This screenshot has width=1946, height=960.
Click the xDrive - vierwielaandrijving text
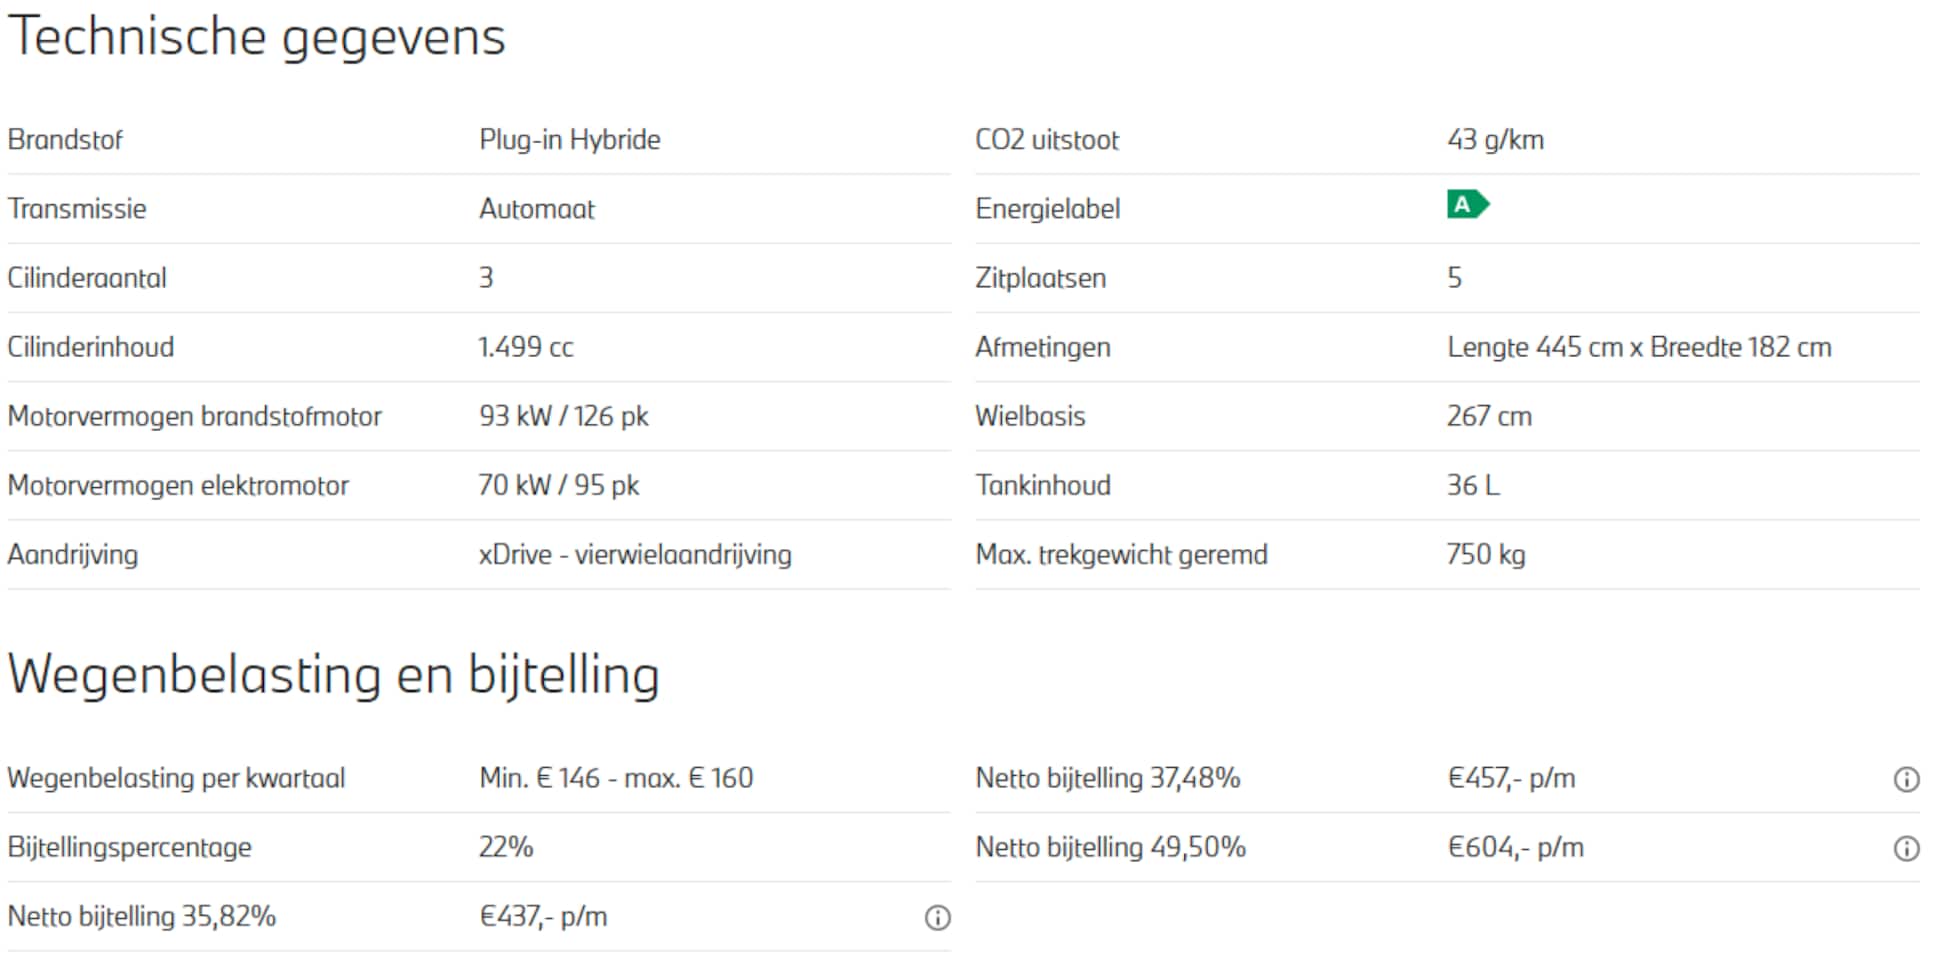(x=635, y=555)
